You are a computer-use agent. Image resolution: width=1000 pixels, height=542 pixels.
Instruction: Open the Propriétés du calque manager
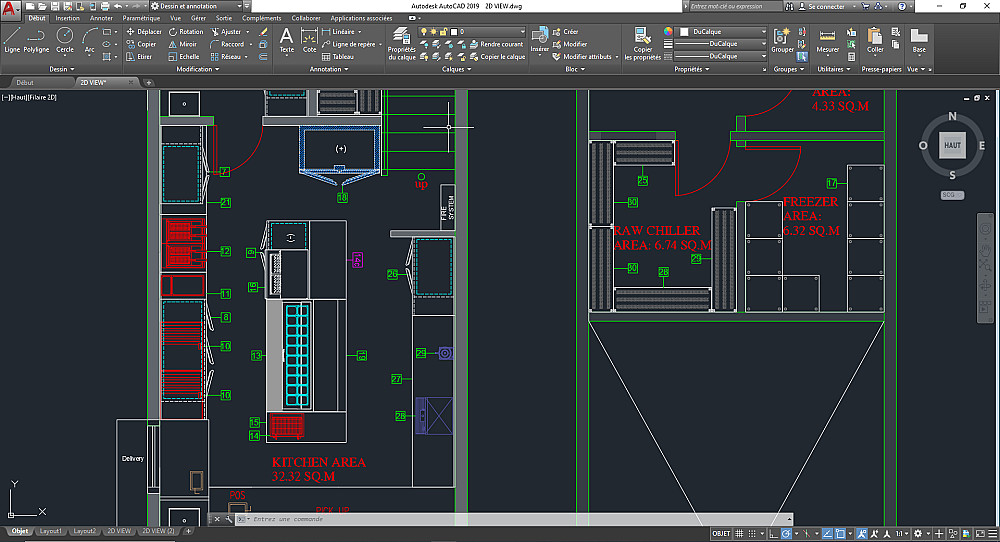coord(401,42)
